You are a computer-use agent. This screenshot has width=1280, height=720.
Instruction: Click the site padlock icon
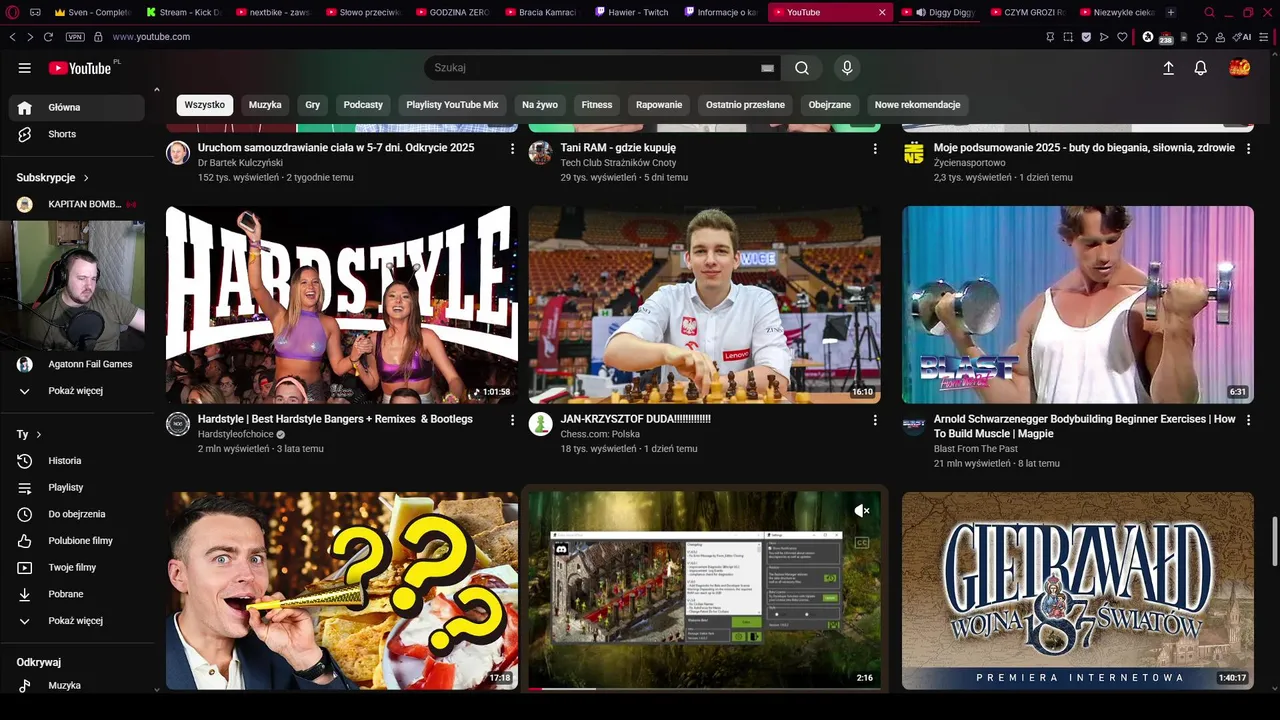click(x=98, y=37)
